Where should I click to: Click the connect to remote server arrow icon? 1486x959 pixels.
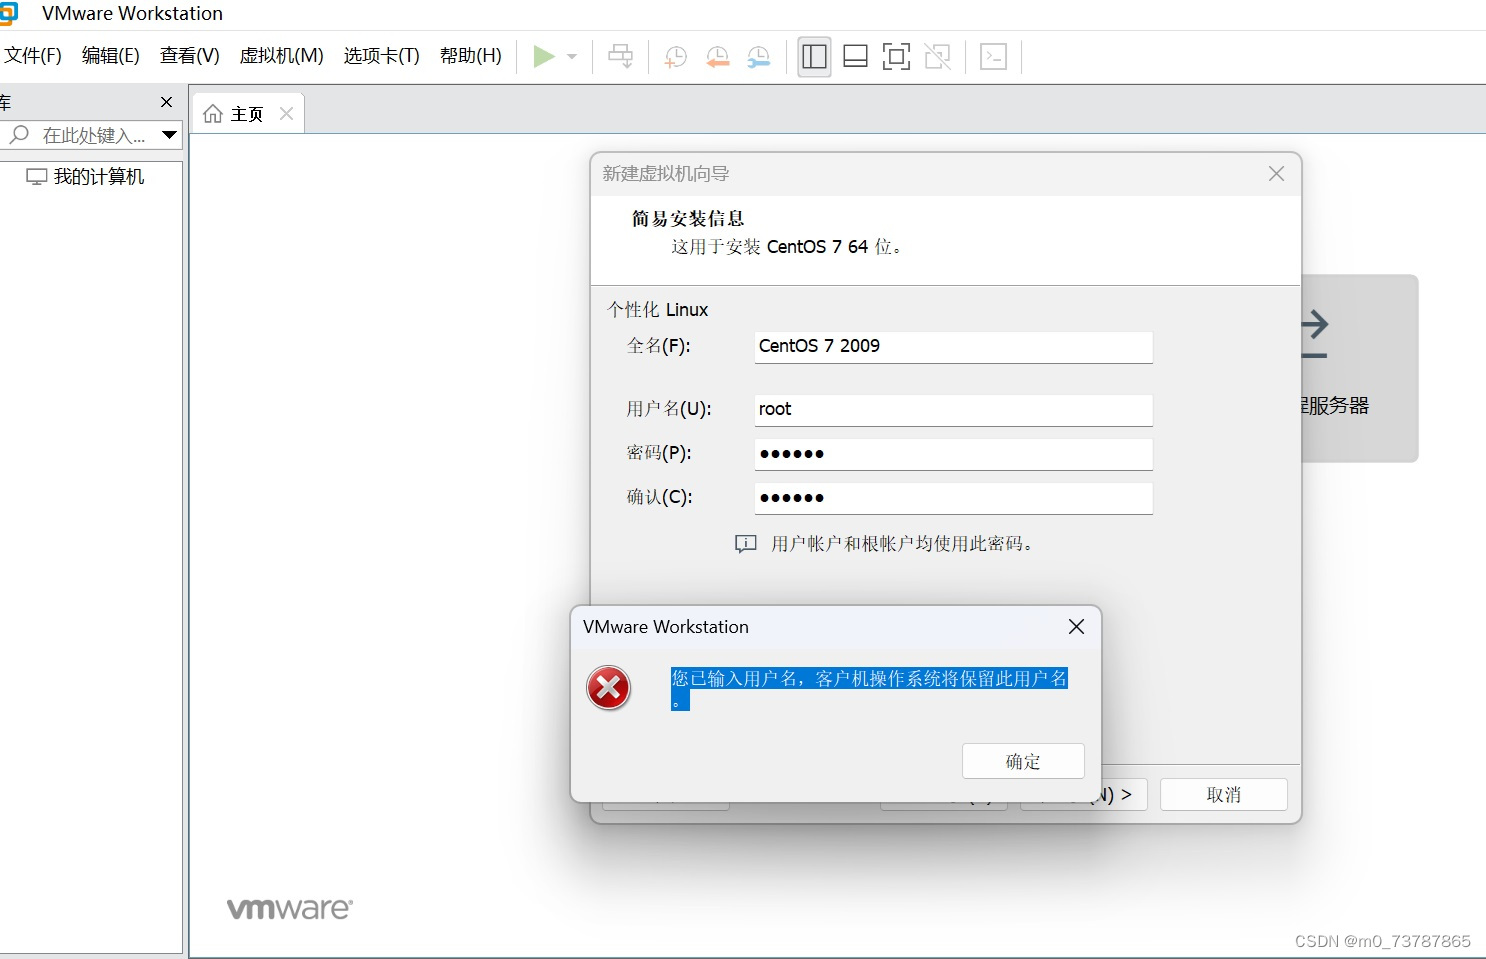click(1313, 334)
